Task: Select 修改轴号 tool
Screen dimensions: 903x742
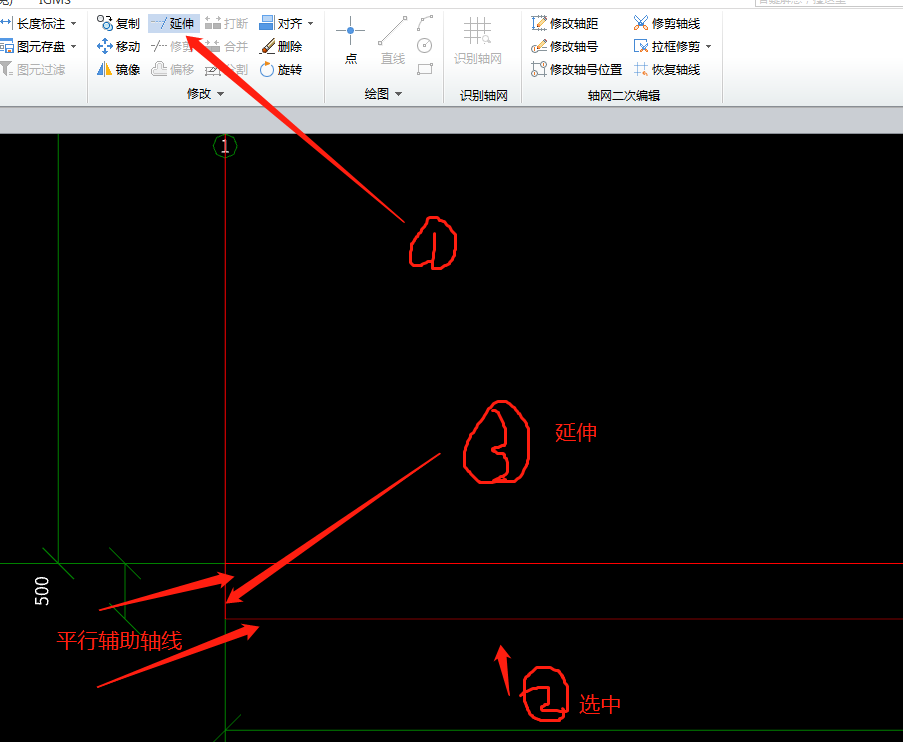Action: [564, 46]
